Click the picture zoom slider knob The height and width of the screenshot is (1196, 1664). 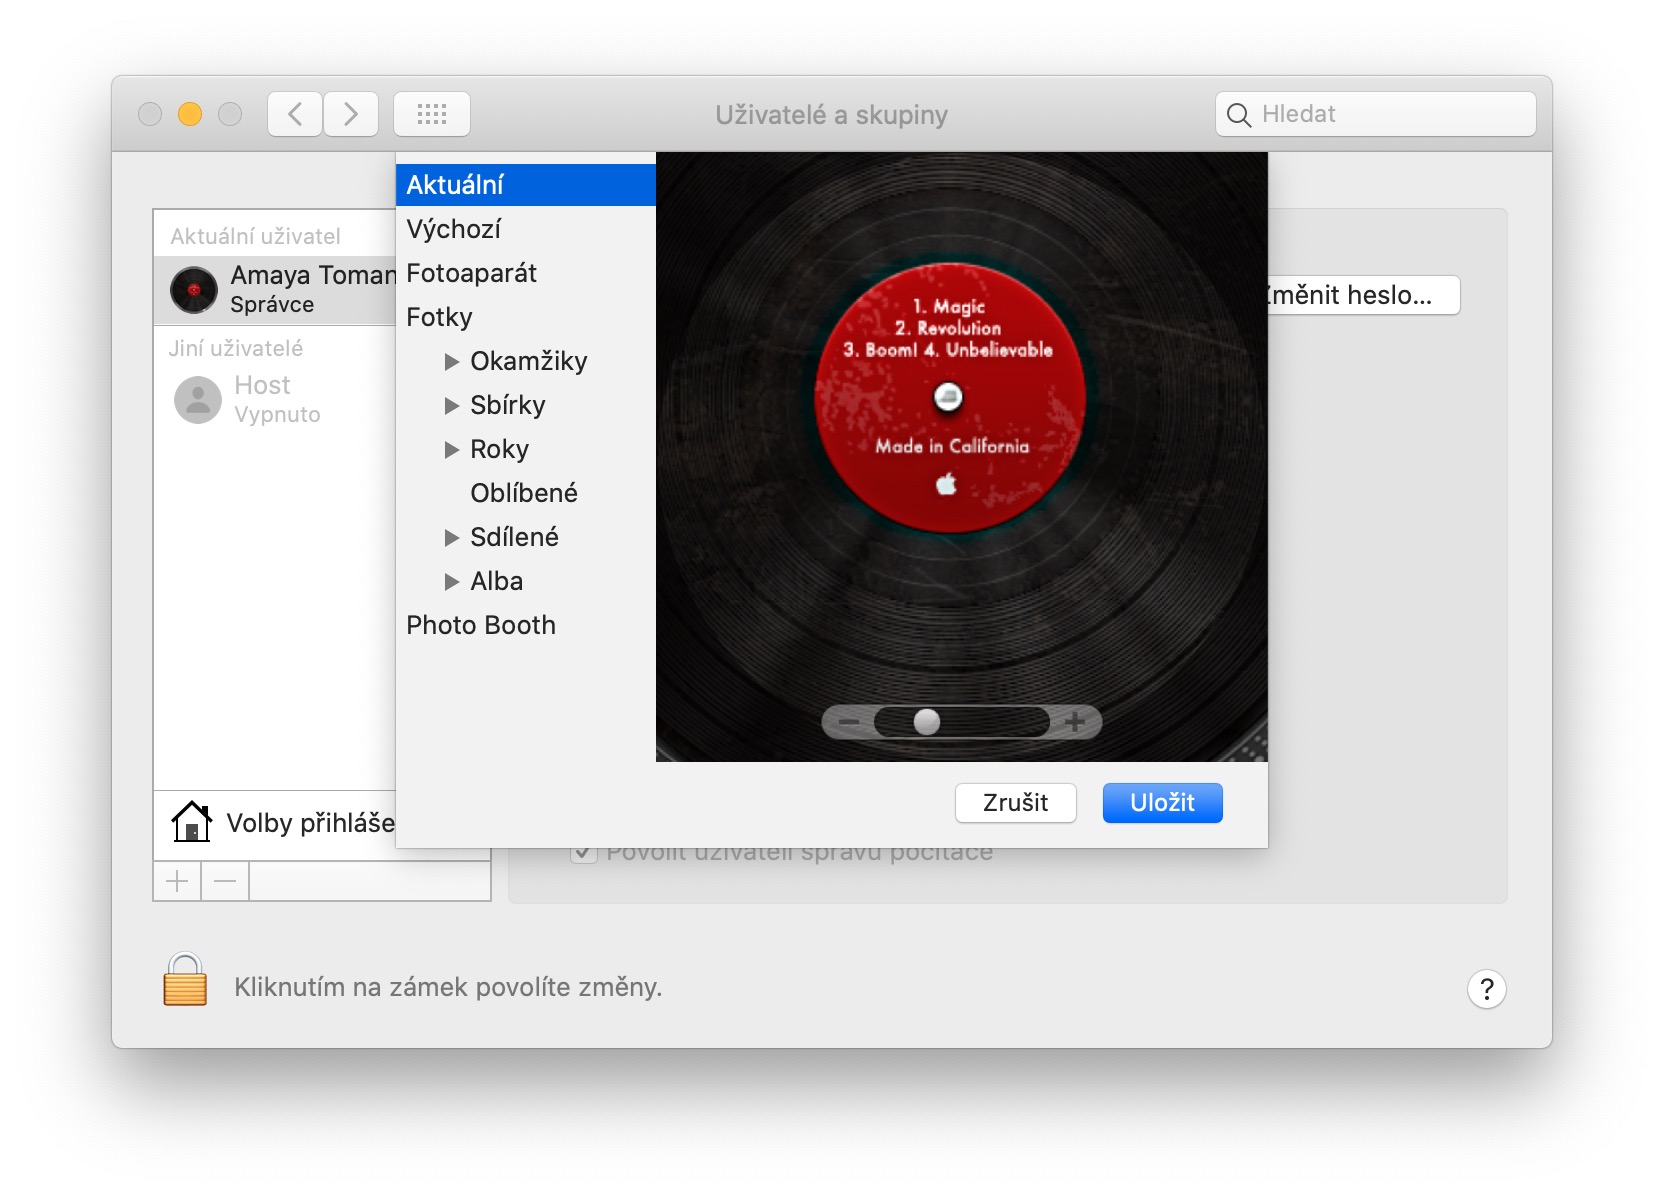(x=927, y=722)
